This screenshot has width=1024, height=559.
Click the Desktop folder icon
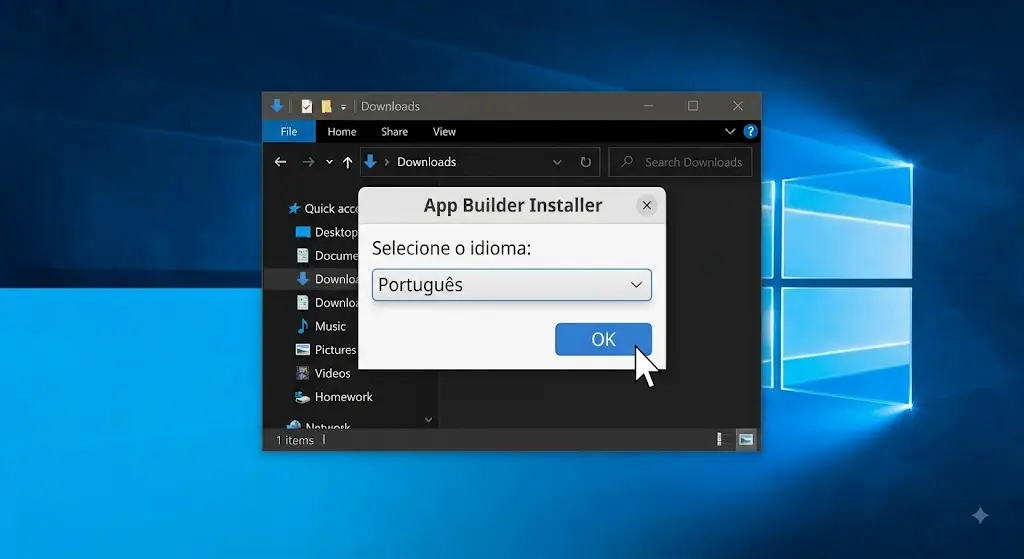point(302,232)
